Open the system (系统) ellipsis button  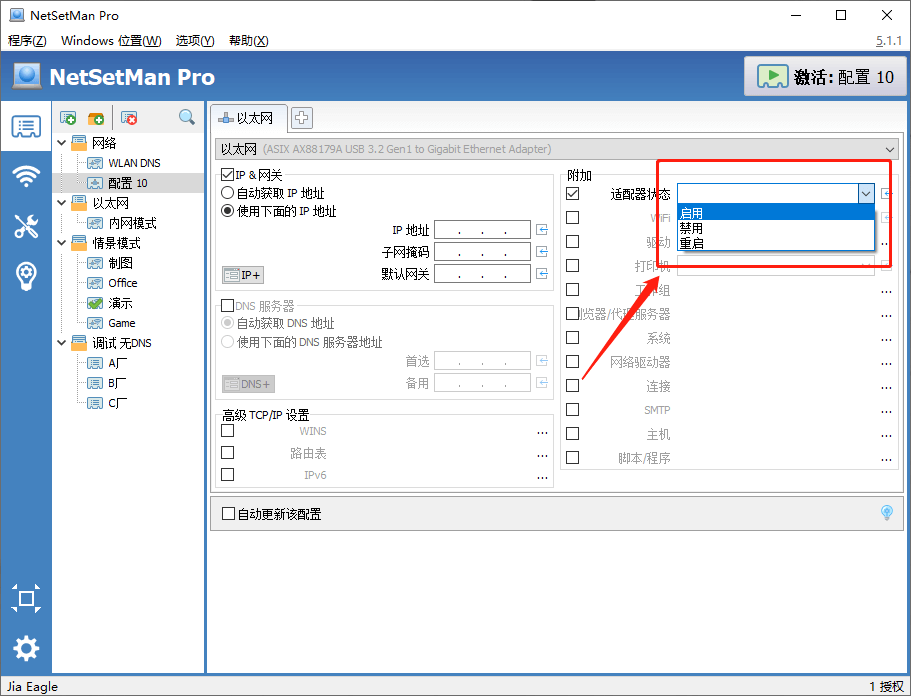pyautogui.click(x=886, y=339)
